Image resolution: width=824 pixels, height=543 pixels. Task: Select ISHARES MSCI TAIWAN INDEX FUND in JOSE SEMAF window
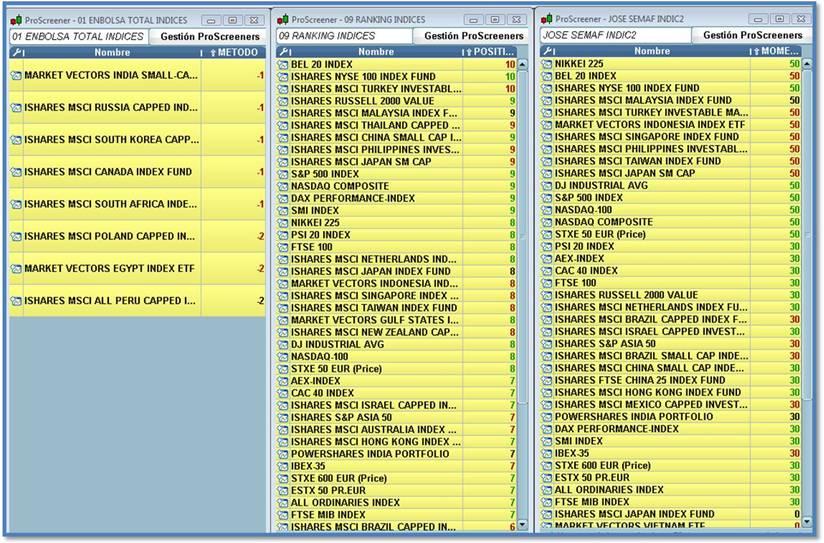coord(671,161)
